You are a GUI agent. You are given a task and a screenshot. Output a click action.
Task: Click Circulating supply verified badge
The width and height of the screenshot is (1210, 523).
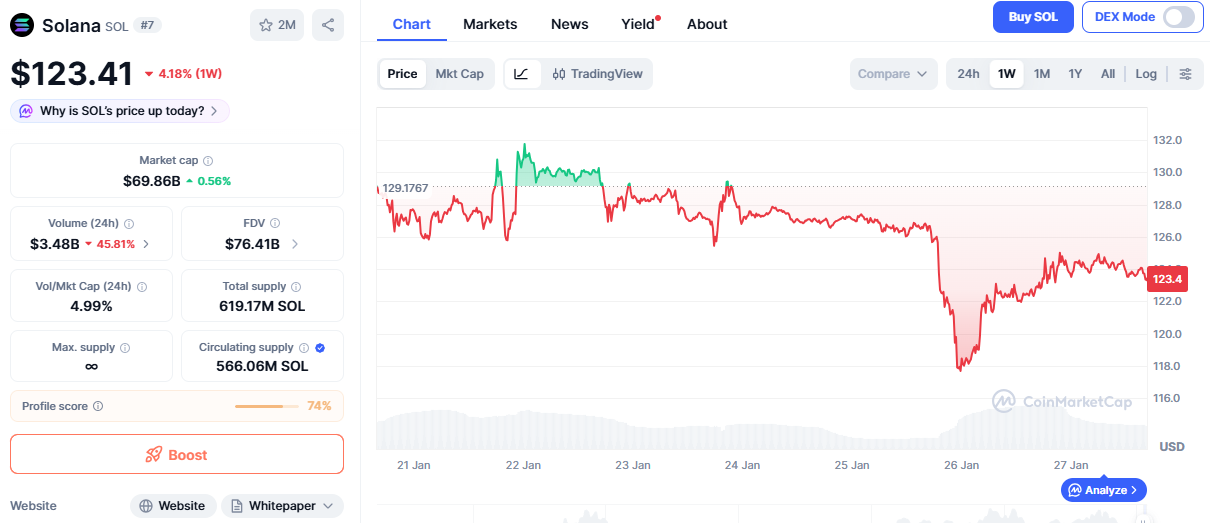pyautogui.click(x=320, y=348)
